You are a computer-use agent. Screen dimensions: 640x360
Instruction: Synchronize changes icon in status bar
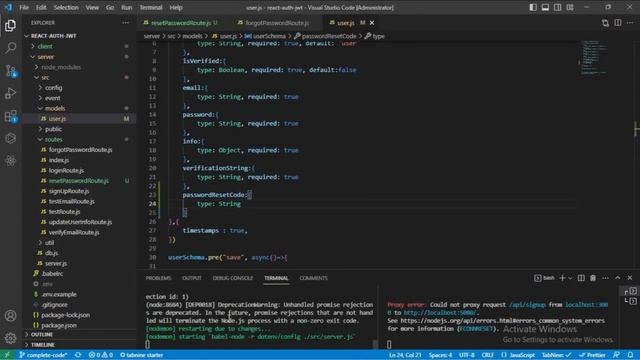click(78, 355)
